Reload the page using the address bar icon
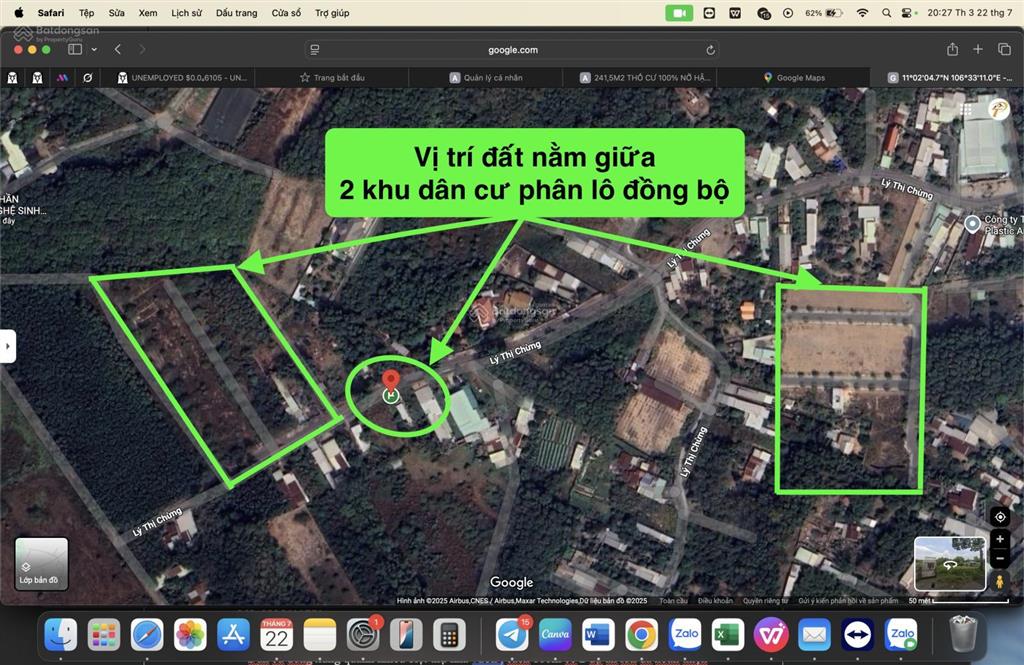 pyautogui.click(x=710, y=48)
